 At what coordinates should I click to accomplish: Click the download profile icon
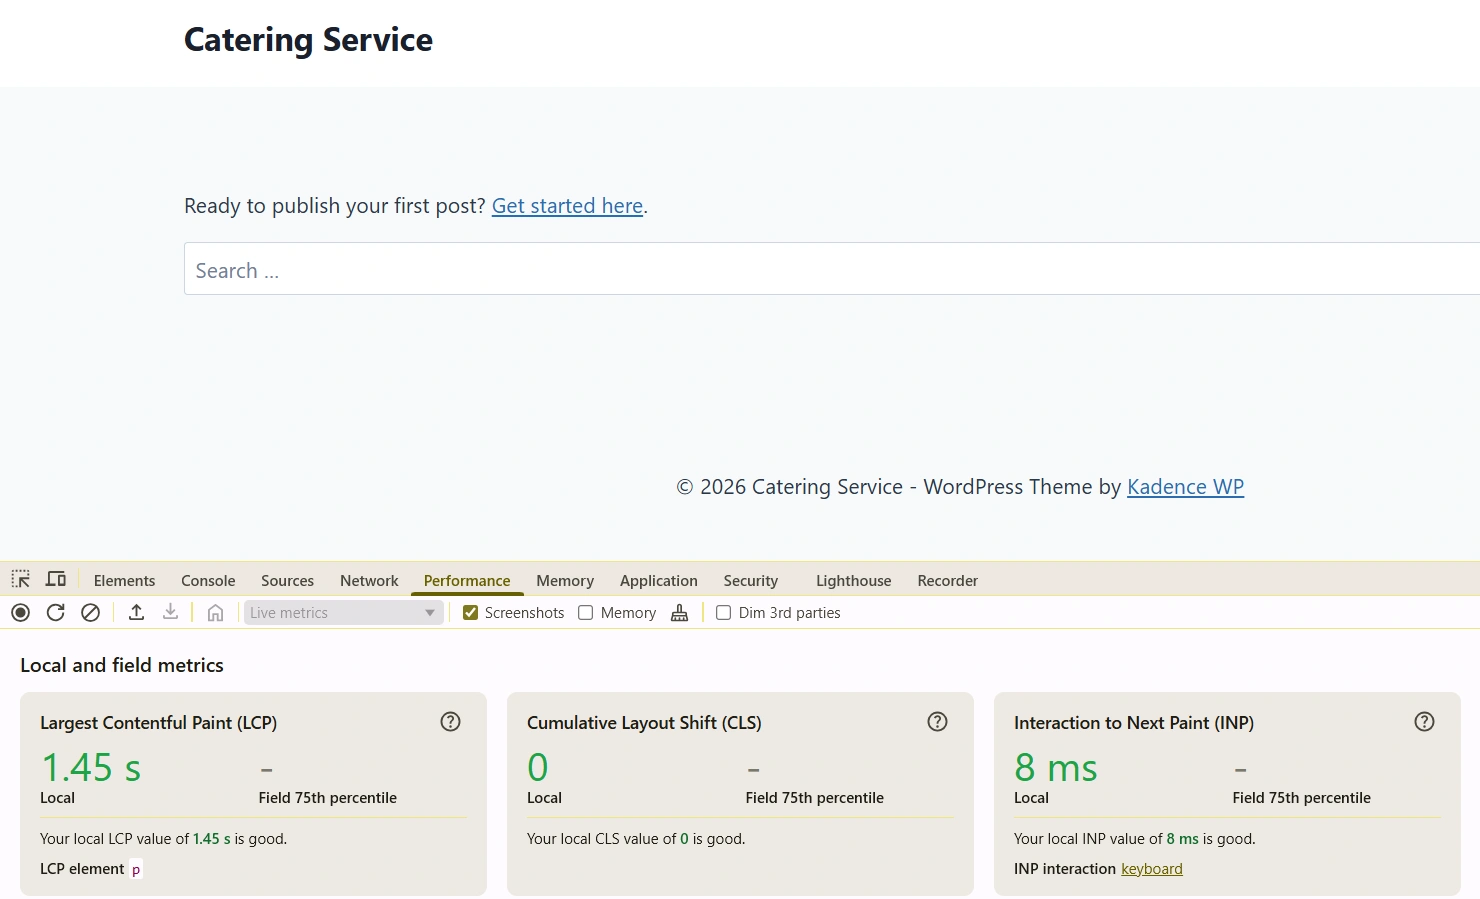click(x=171, y=612)
